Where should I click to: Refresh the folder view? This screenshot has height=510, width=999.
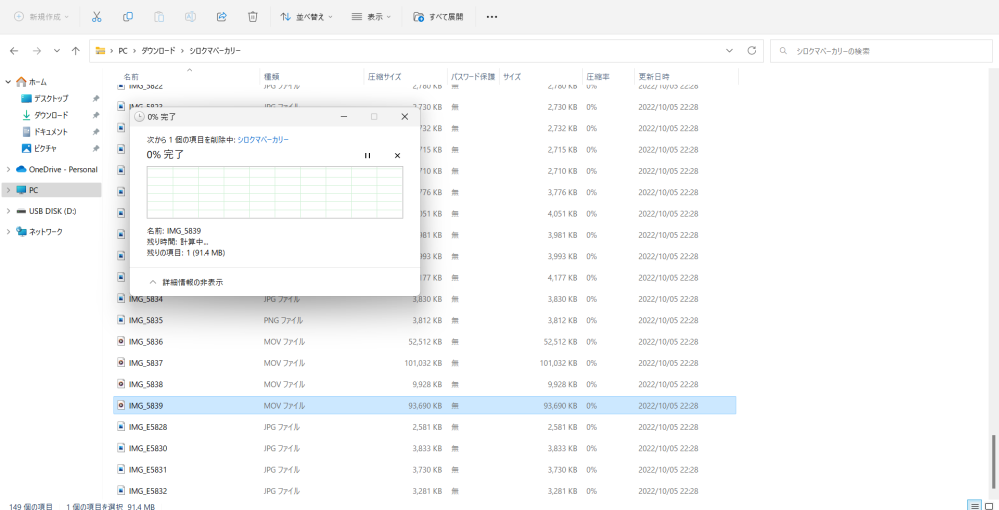752,51
